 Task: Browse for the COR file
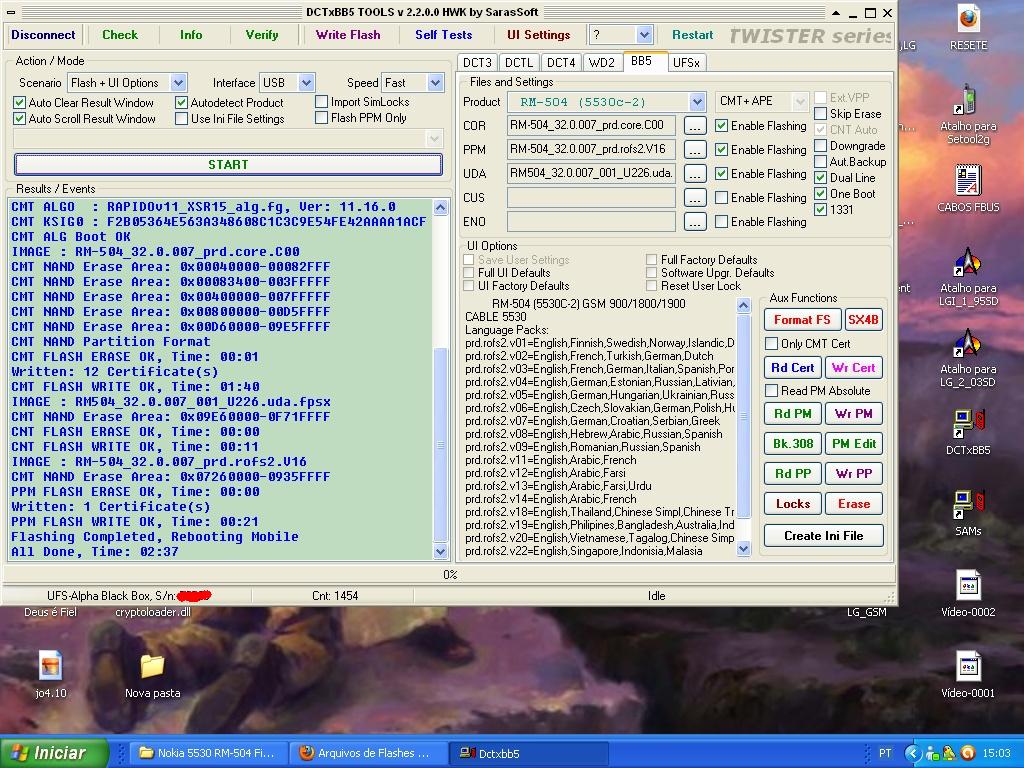(x=695, y=125)
